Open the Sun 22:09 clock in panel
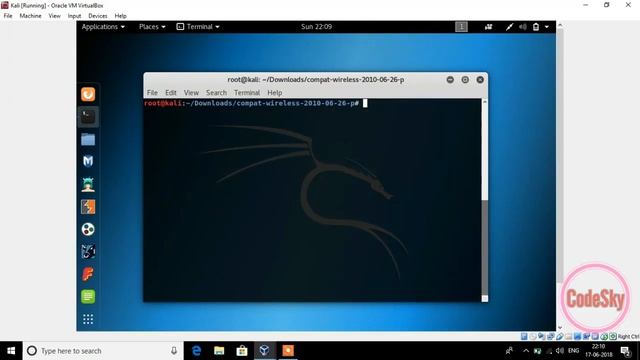640x360 pixels. pos(316,27)
